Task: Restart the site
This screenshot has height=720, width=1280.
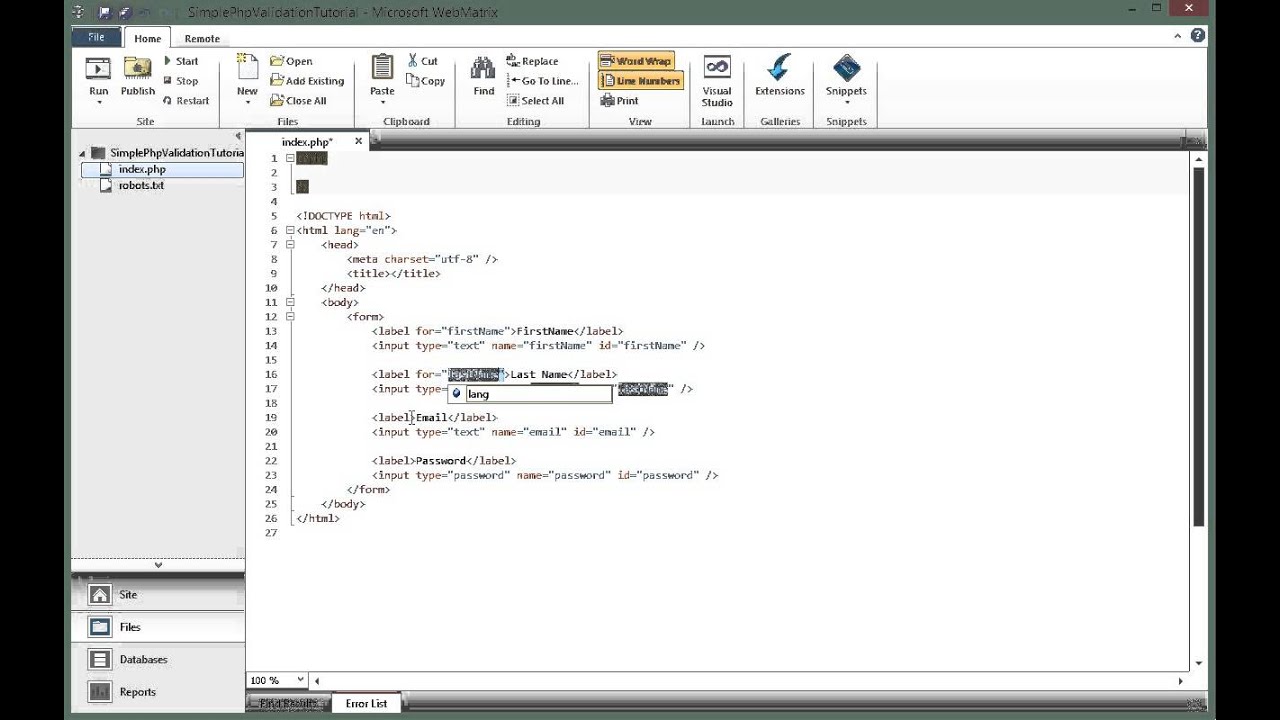Action: tap(186, 101)
